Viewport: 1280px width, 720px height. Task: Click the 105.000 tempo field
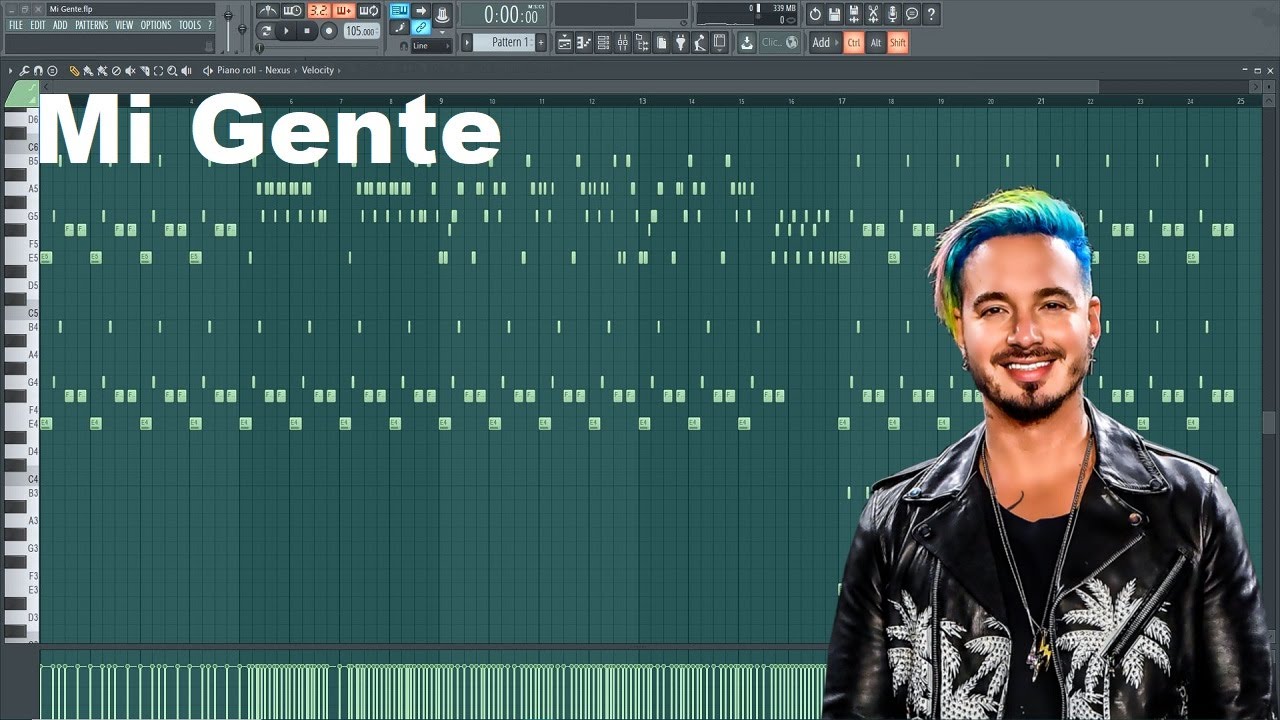click(360, 31)
